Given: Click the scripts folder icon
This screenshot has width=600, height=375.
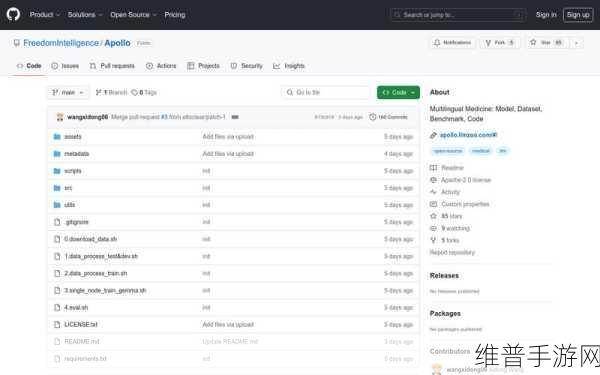Looking at the screenshot, I should (57, 171).
